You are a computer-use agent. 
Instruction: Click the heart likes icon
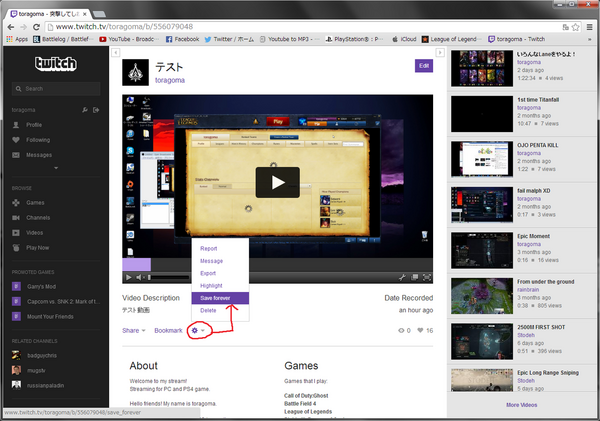click(x=420, y=330)
